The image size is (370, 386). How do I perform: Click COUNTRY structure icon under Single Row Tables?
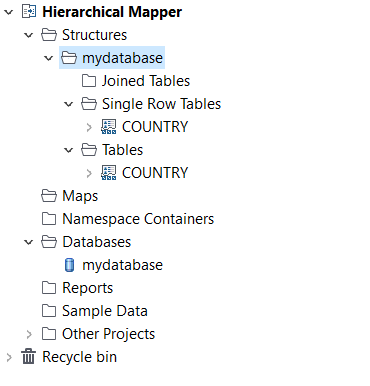click(x=109, y=127)
